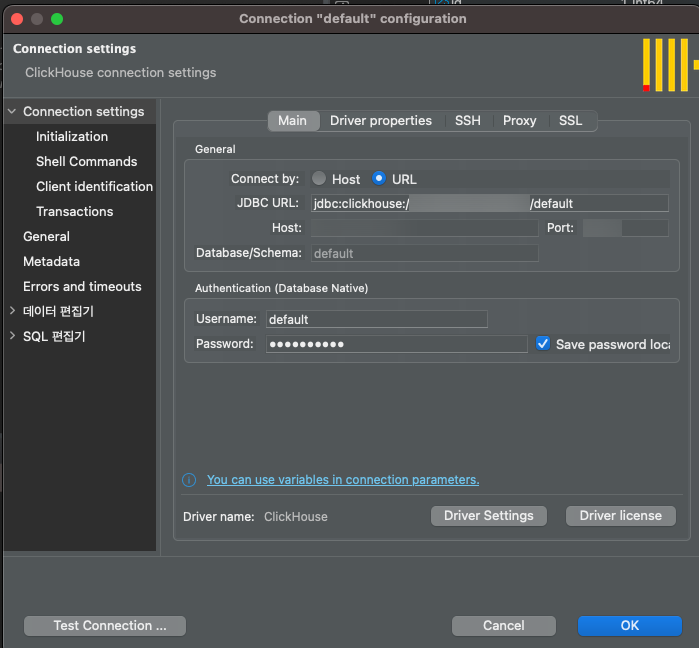Switch to the SSL tab

click(x=570, y=121)
